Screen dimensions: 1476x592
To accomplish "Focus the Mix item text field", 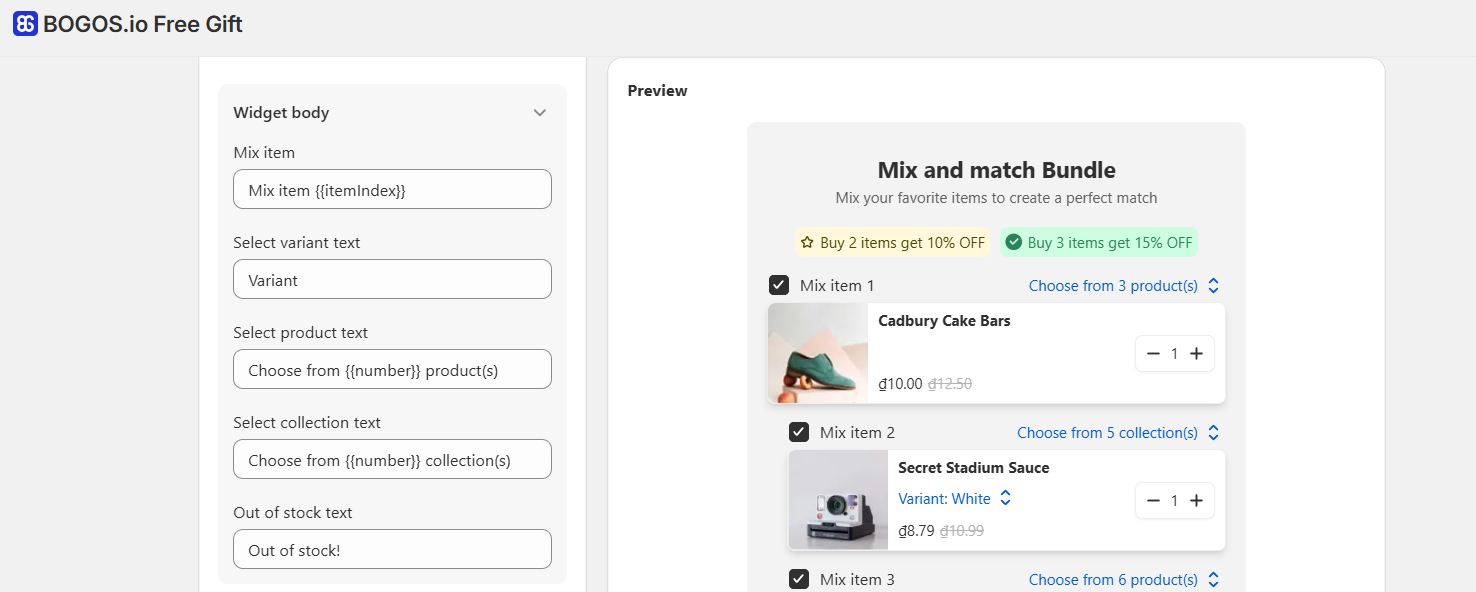I will pyautogui.click(x=392, y=189).
